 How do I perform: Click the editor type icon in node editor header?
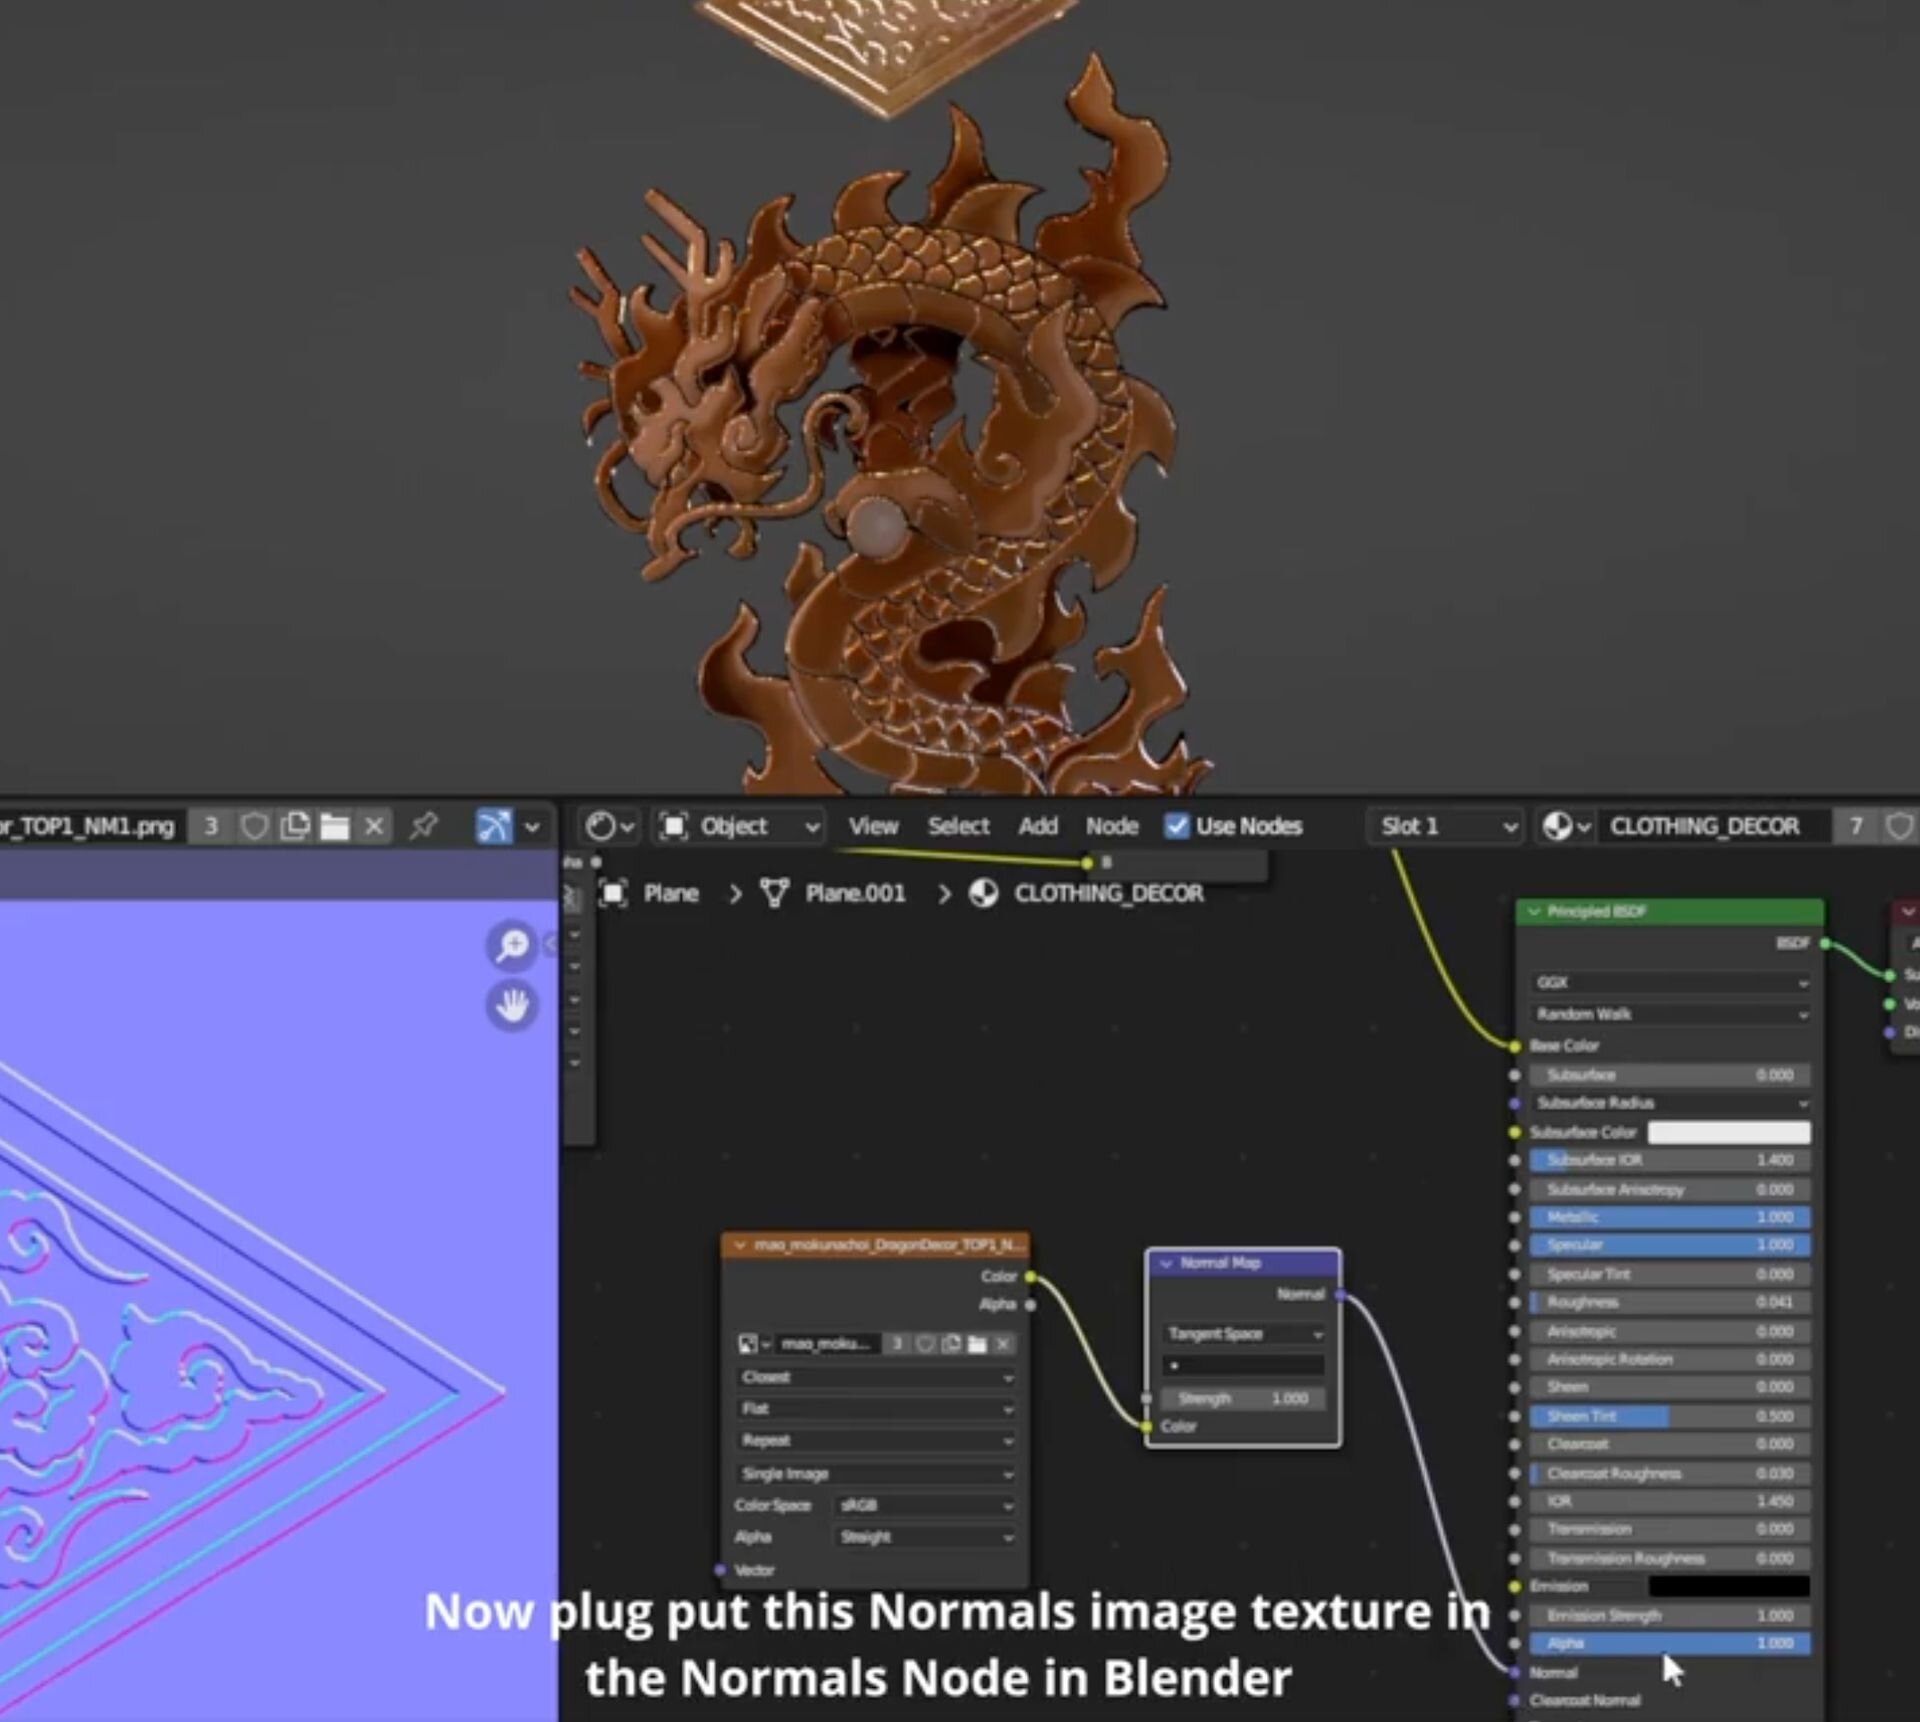609,826
